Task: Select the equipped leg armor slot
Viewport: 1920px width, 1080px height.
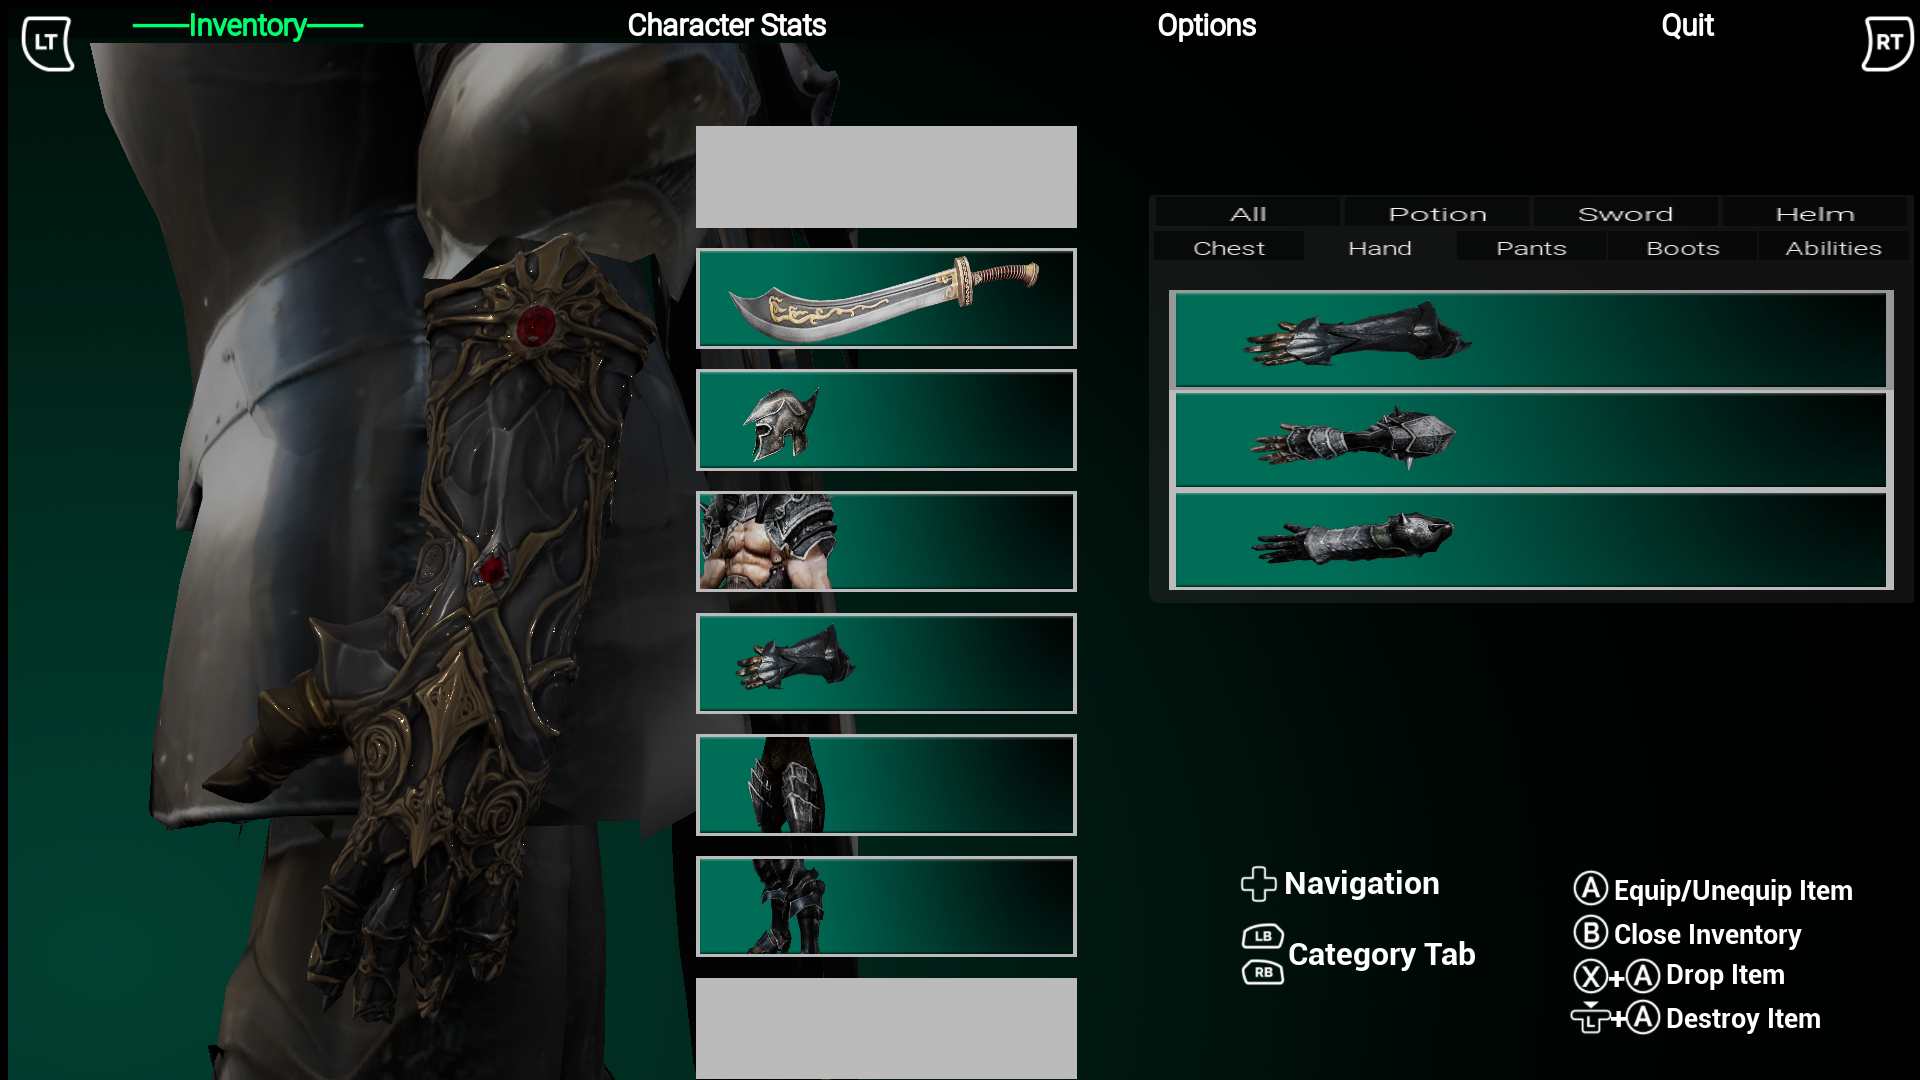Action: tap(886, 785)
